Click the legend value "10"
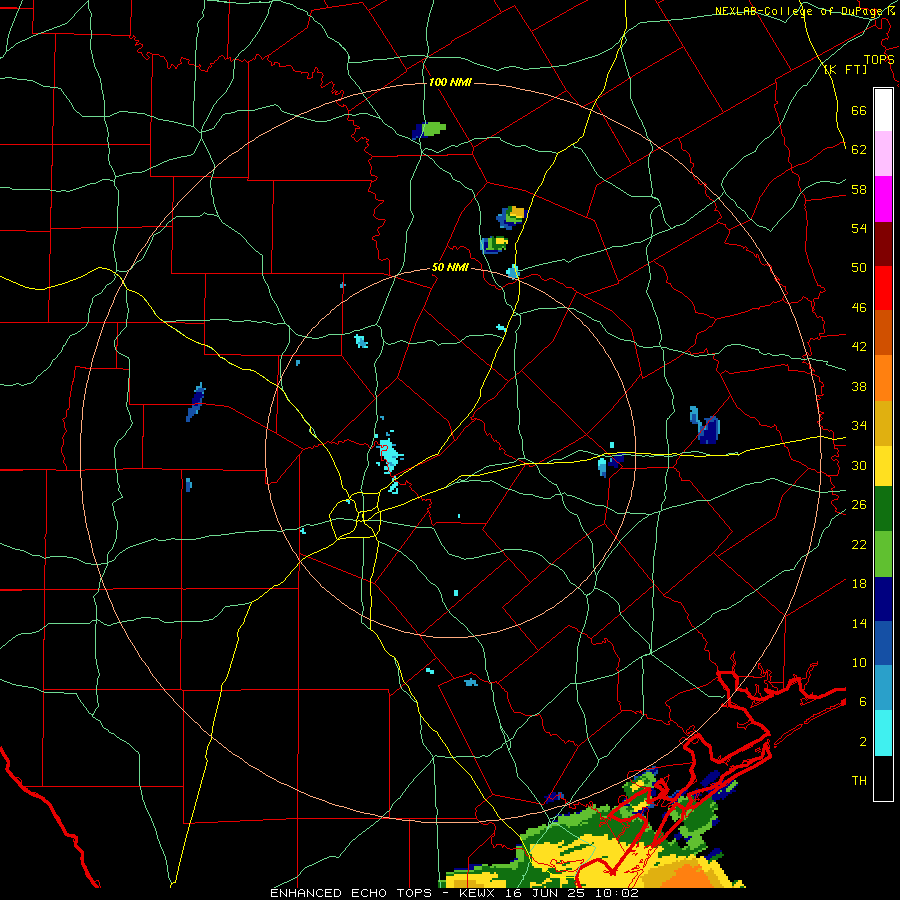Screen dimensions: 900x900 pos(859,662)
